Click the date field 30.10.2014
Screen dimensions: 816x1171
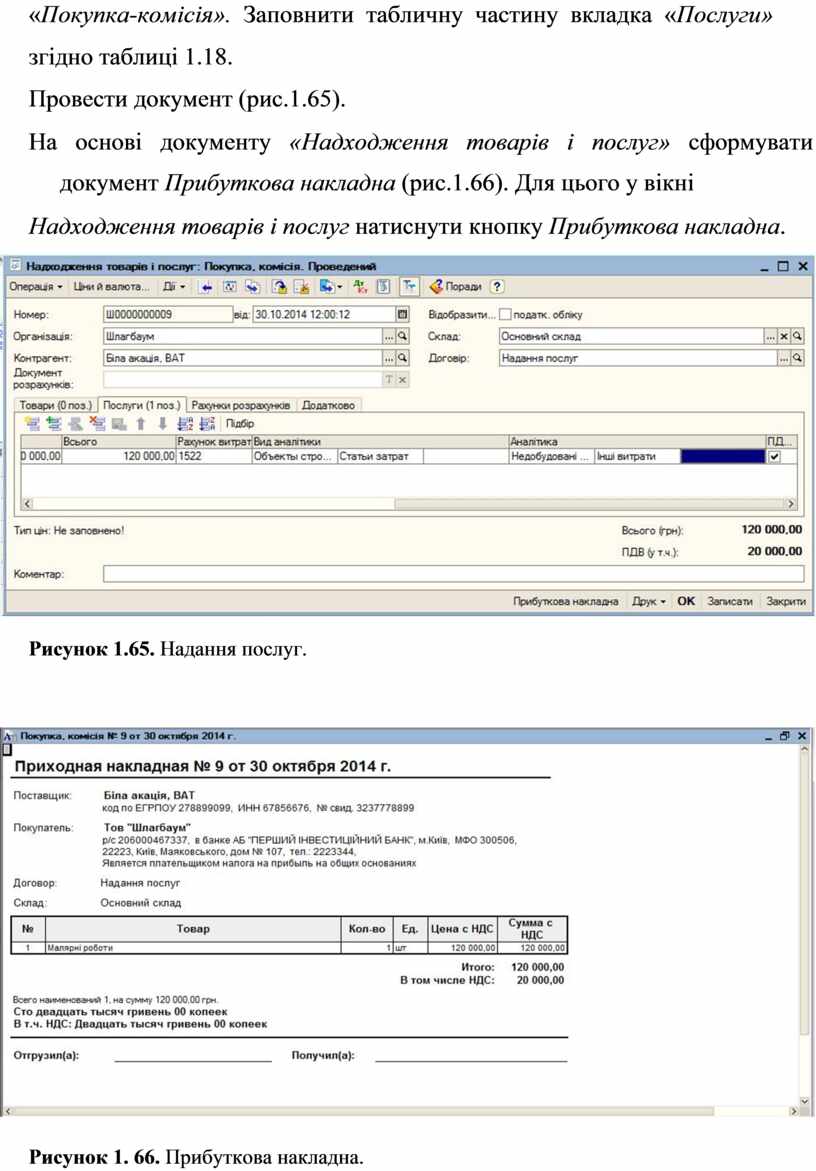[x=325, y=314]
